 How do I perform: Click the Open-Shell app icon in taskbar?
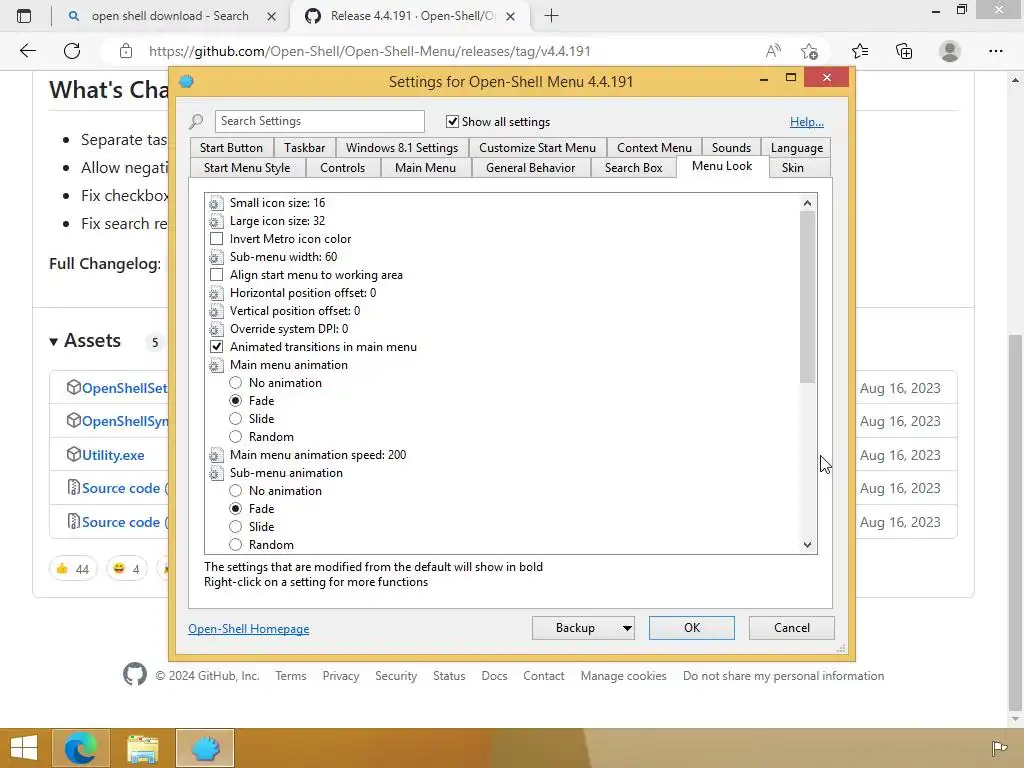[205, 748]
